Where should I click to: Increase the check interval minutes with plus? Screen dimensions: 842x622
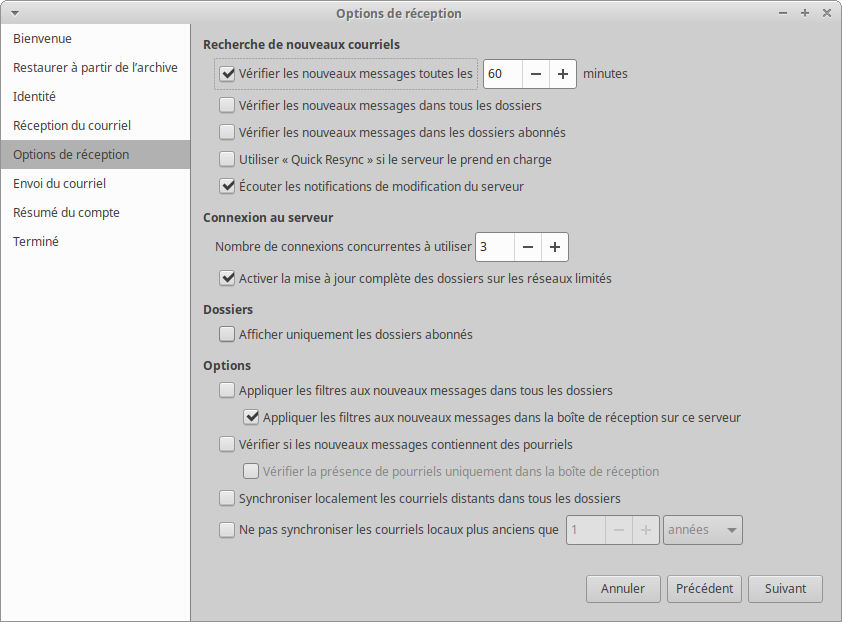tap(563, 74)
